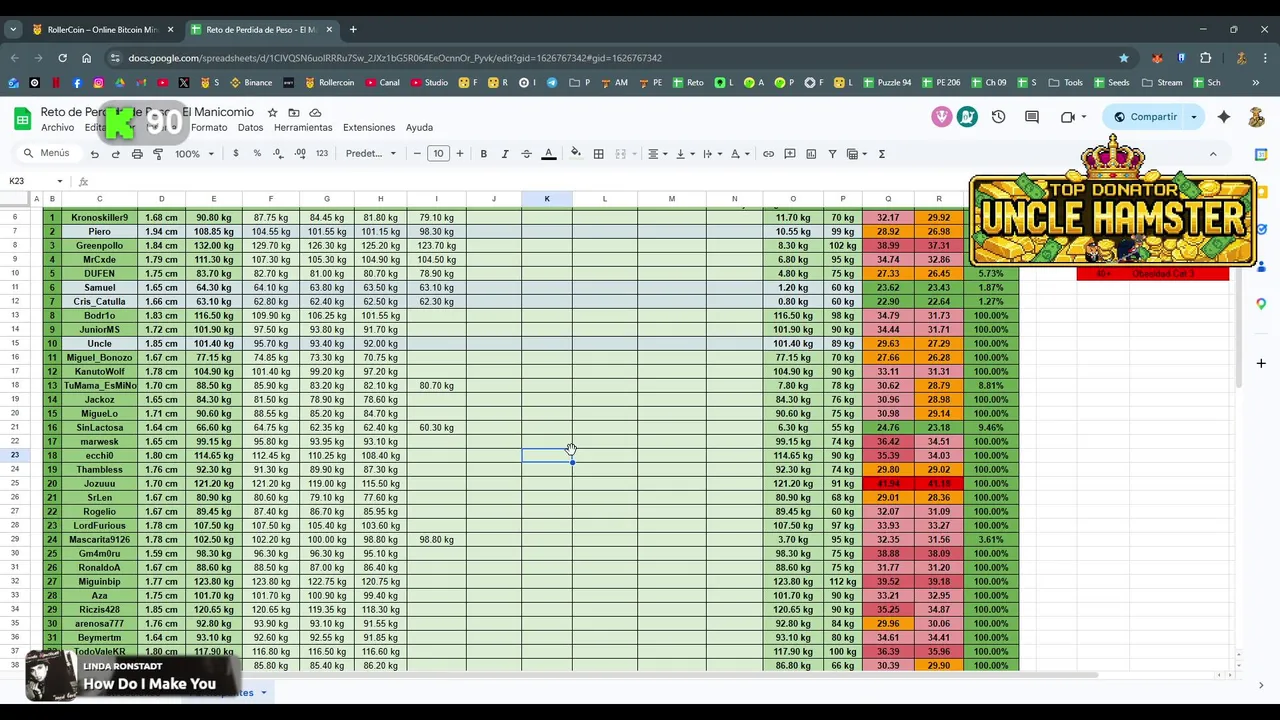
Task: Open the name box dropdown arrow
Action: (60, 181)
